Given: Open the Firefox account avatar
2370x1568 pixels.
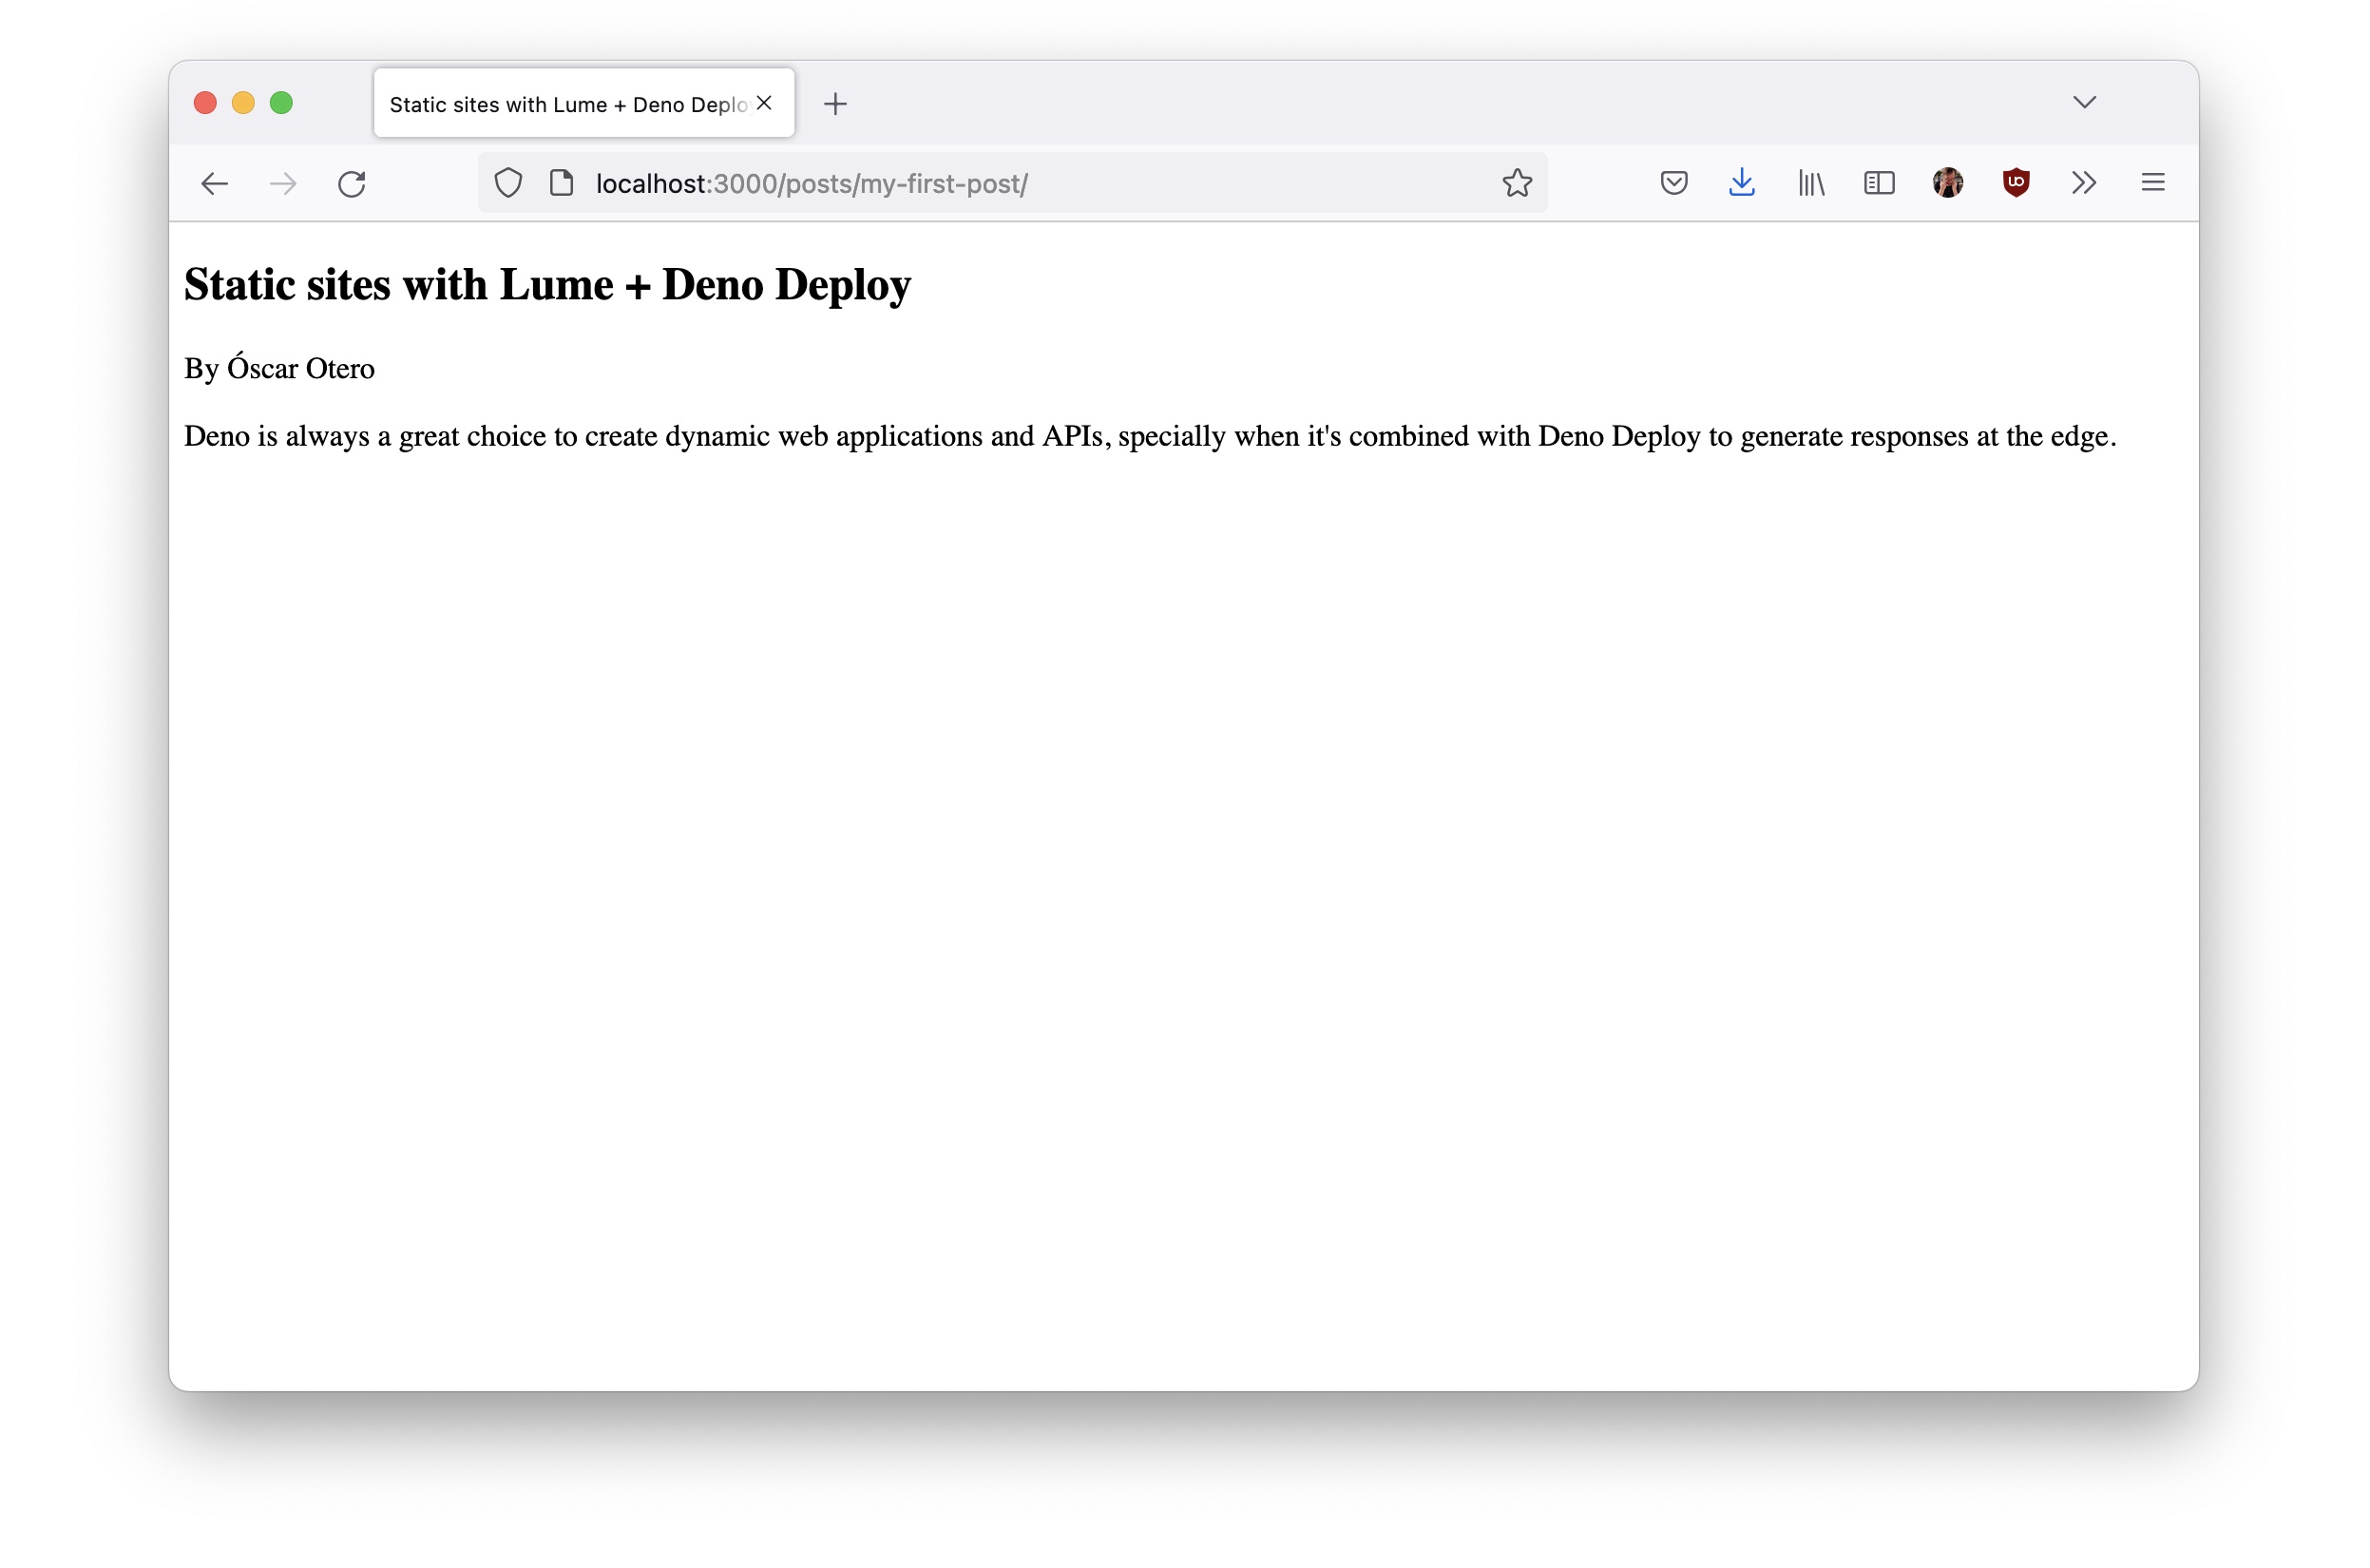Looking at the screenshot, I should pyautogui.click(x=1947, y=183).
